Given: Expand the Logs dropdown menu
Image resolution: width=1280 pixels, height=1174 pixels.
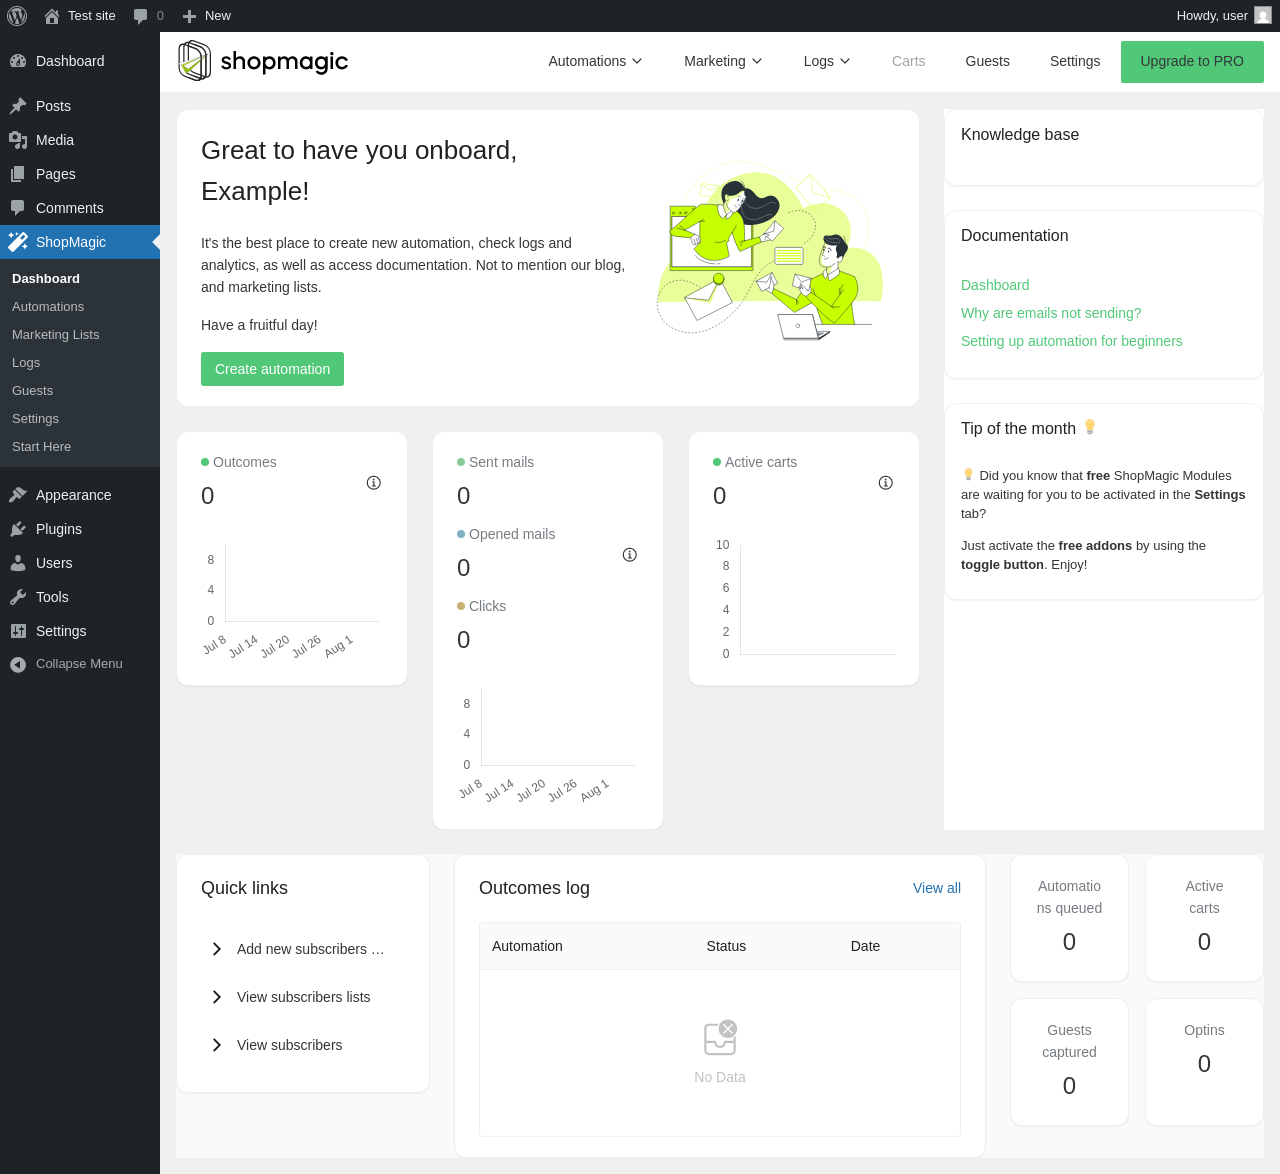Looking at the screenshot, I should point(827,61).
